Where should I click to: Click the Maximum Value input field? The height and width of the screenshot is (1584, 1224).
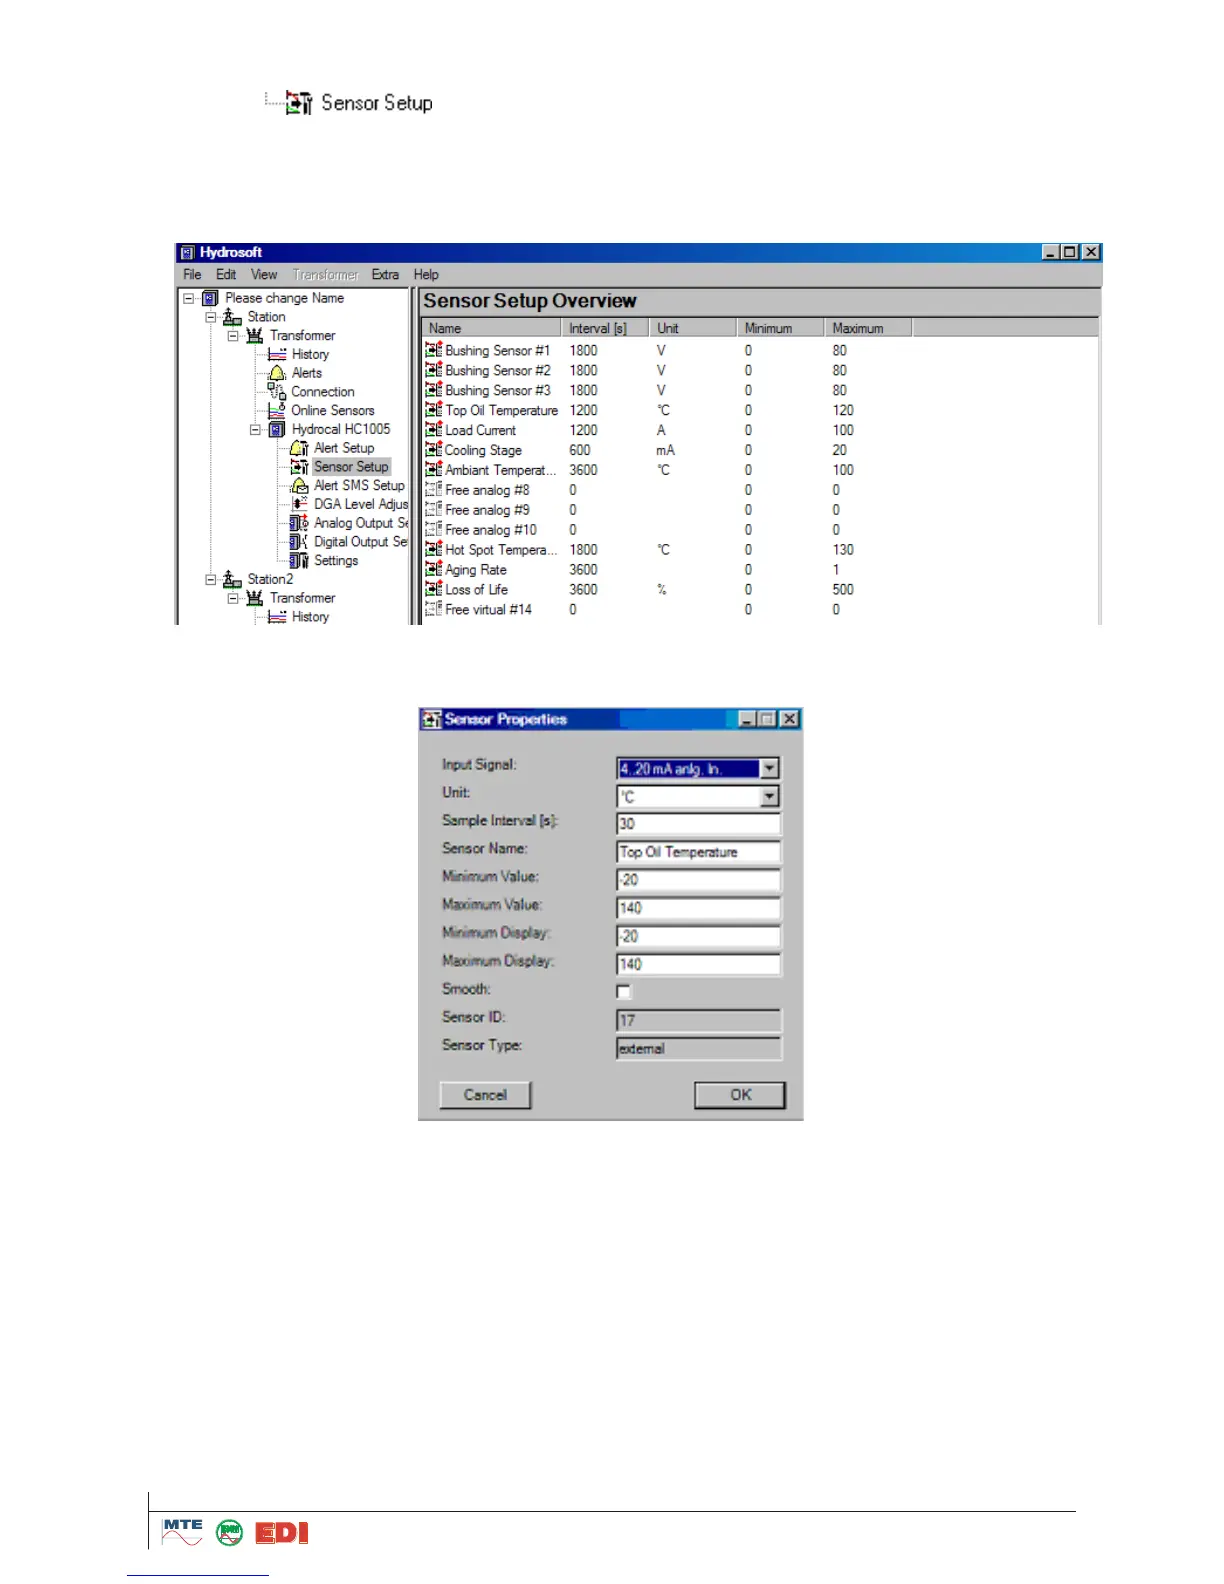pyautogui.click(x=698, y=908)
